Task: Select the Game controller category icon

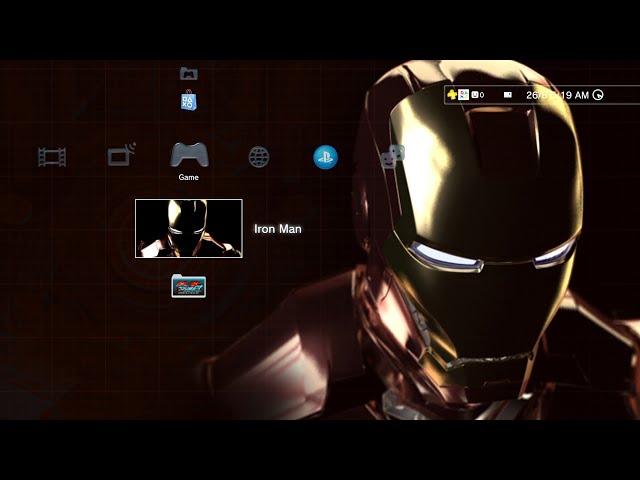Action: click(189, 155)
